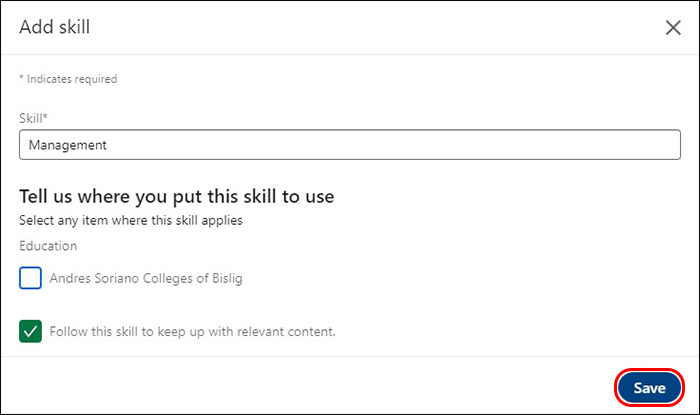Click the Management text inside Skill field

(x=67, y=145)
